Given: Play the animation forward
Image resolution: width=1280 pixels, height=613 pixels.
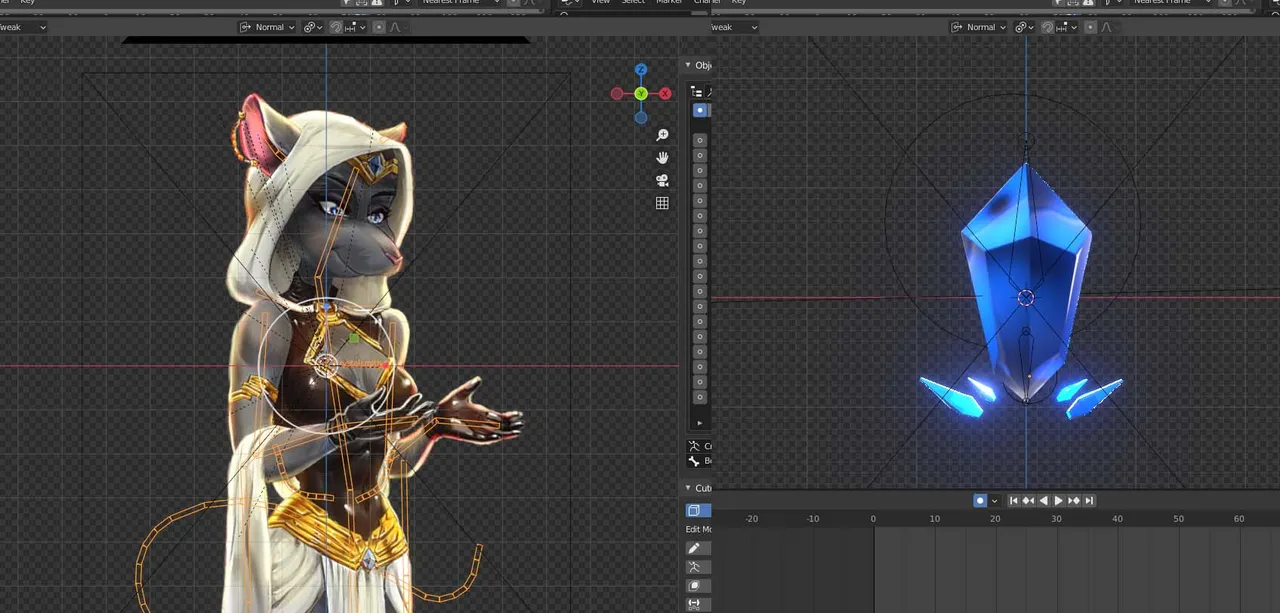Looking at the screenshot, I should click(1059, 500).
